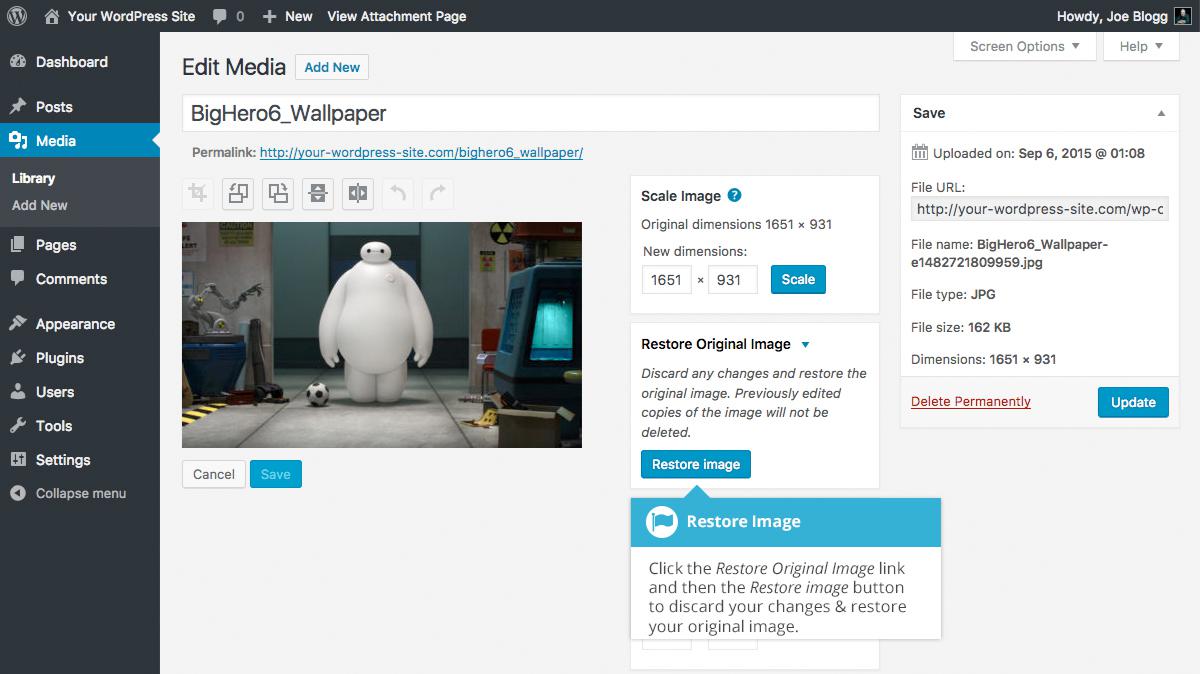The width and height of the screenshot is (1200, 674).
Task: Click the Appearance paintbrush icon
Action: point(18,324)
